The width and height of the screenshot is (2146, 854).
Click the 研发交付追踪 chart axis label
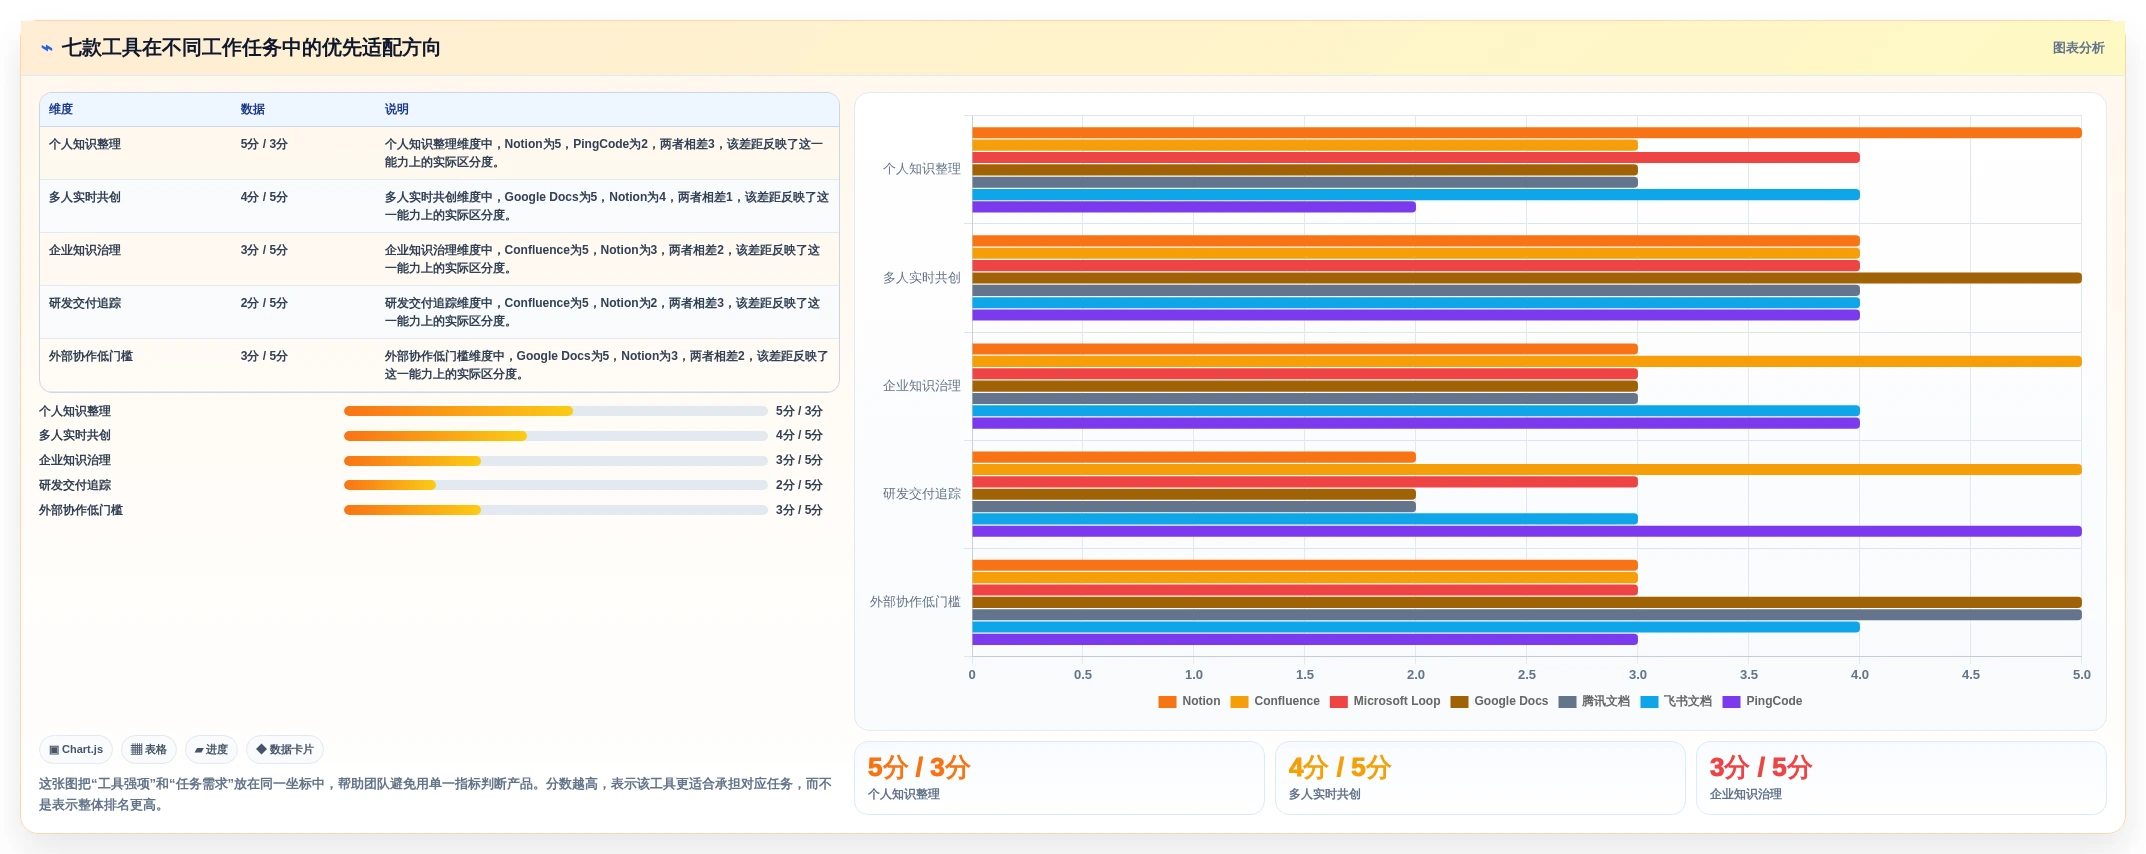(921, 494)
